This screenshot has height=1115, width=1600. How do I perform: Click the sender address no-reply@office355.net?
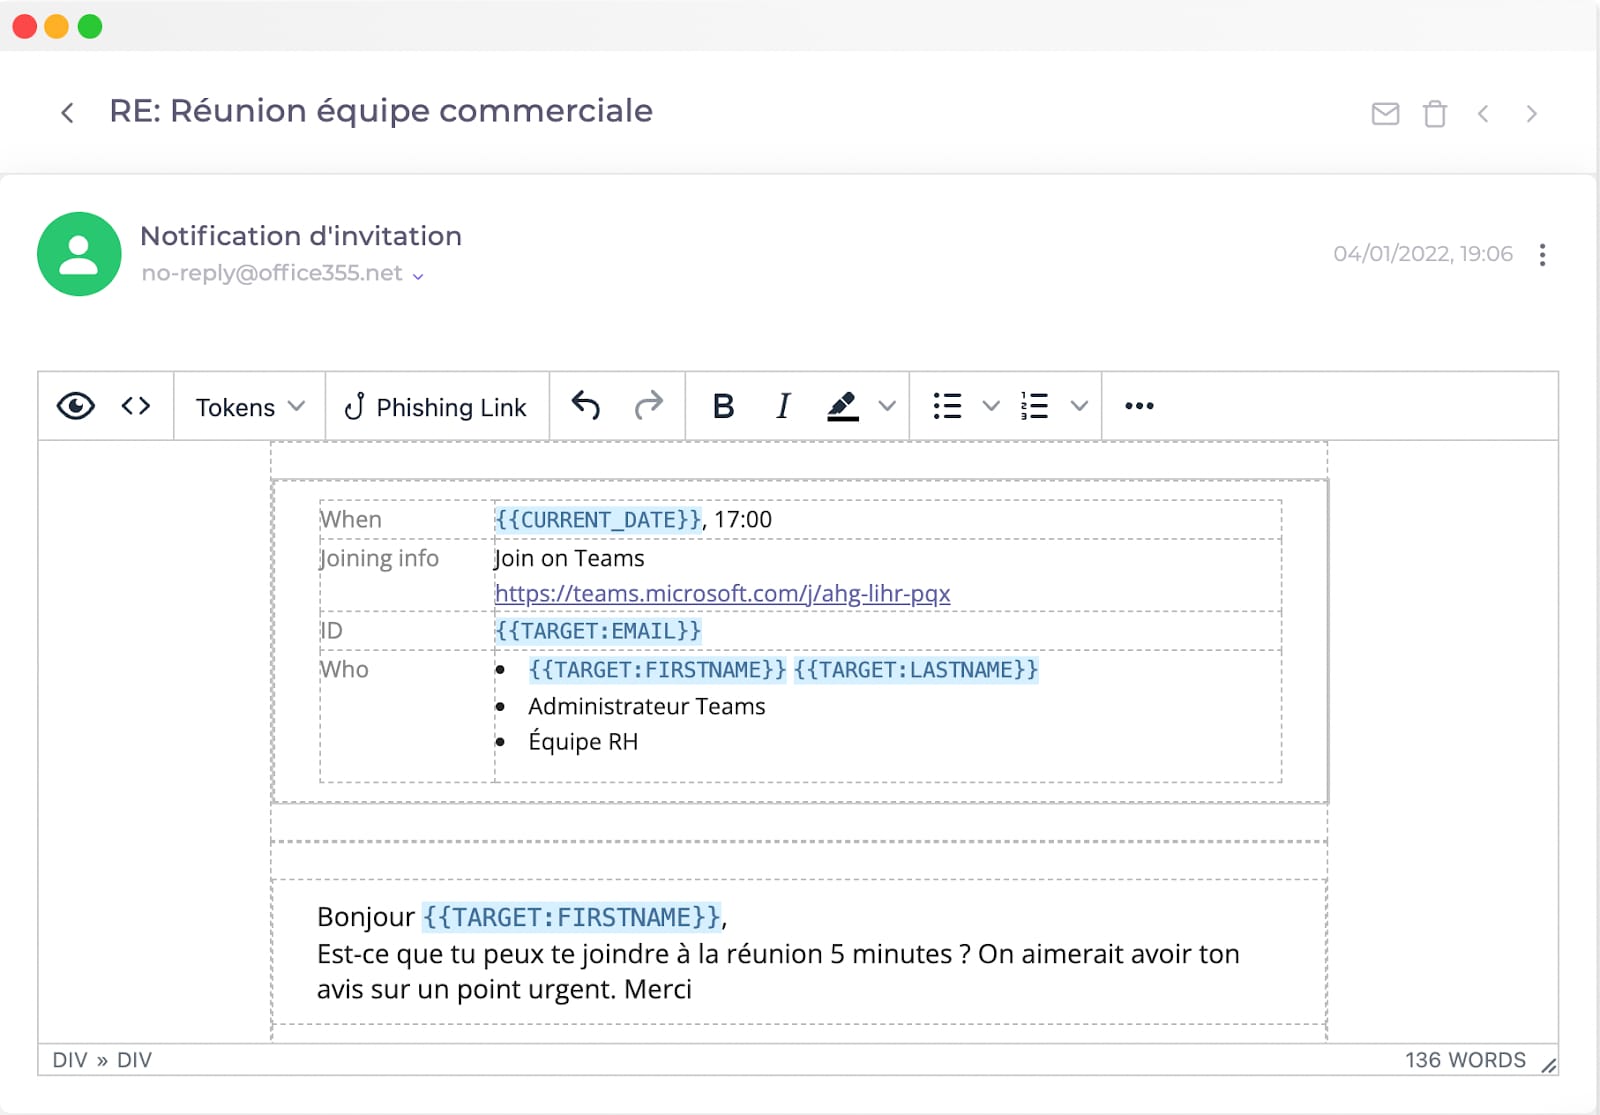[x=272, y=273]
